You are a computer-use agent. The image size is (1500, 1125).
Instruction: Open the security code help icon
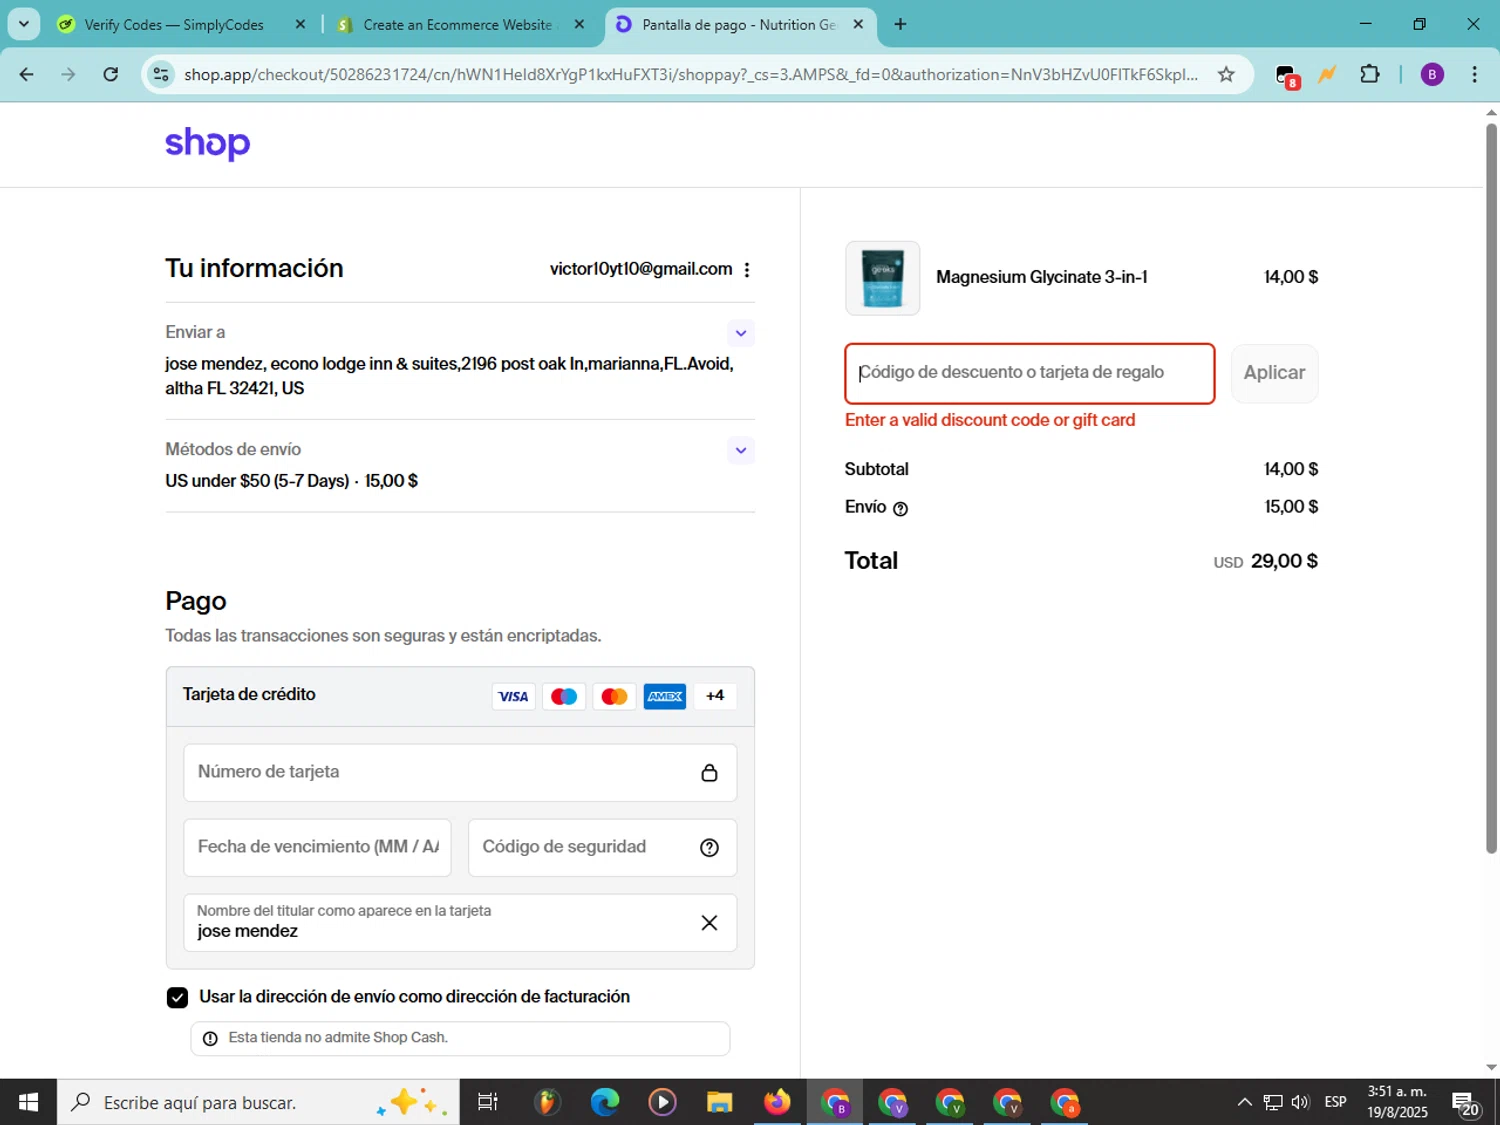[709, 848]
